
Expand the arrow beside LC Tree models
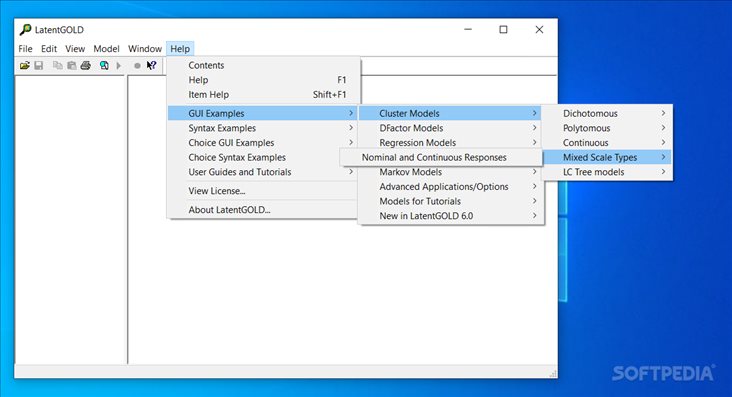tap(663, 171)
